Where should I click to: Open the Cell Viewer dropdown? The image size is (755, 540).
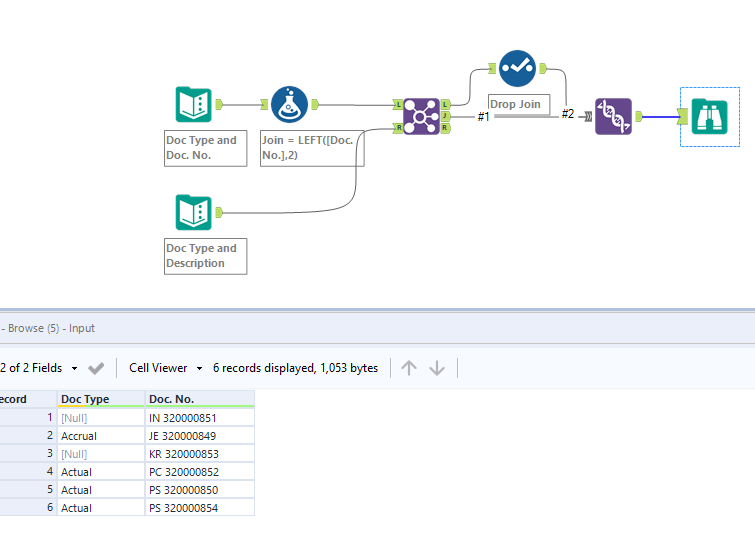[166, 368]
